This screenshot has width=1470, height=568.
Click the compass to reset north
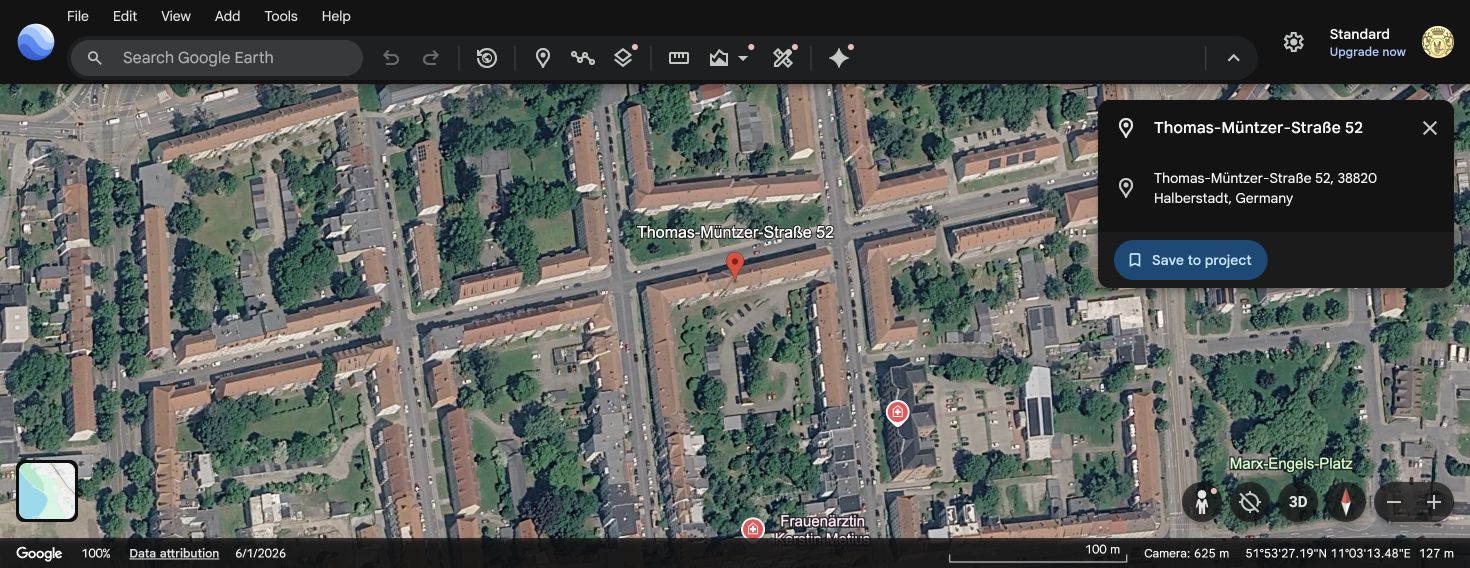coord(1346,502)
